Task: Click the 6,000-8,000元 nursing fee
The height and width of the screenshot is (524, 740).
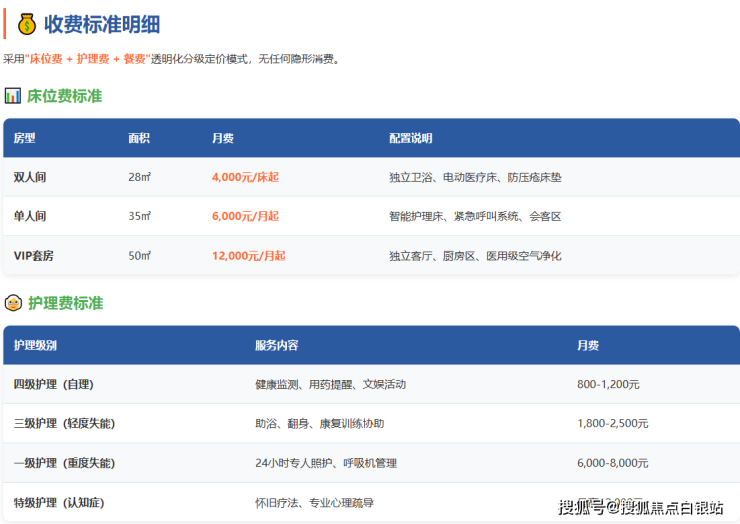Action: click(x=612, y=463)
